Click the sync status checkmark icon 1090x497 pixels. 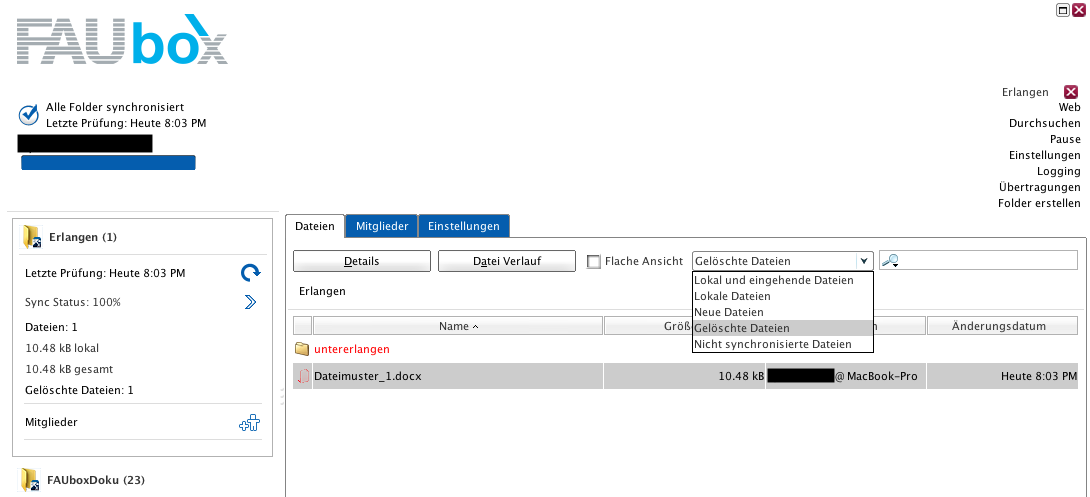point(29,115)
